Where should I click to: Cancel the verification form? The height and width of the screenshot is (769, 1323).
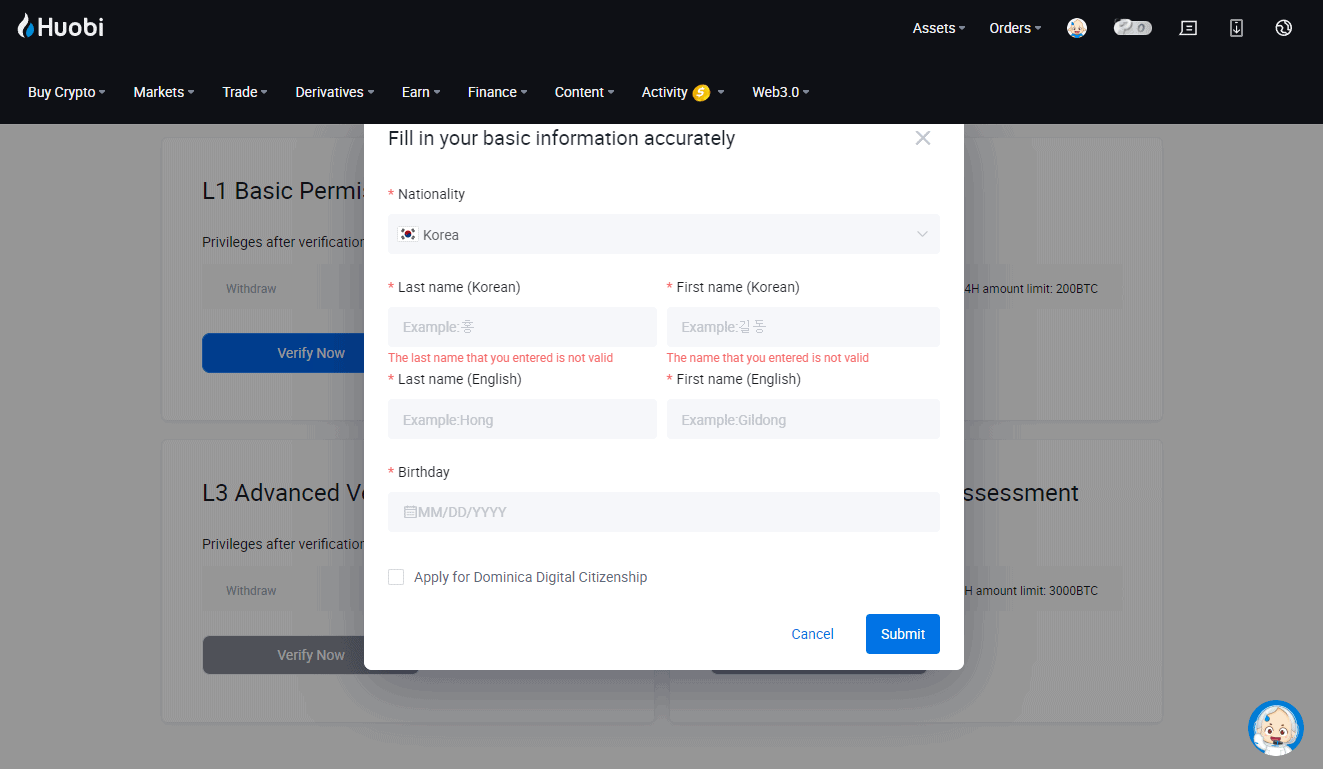coord(812,633)
